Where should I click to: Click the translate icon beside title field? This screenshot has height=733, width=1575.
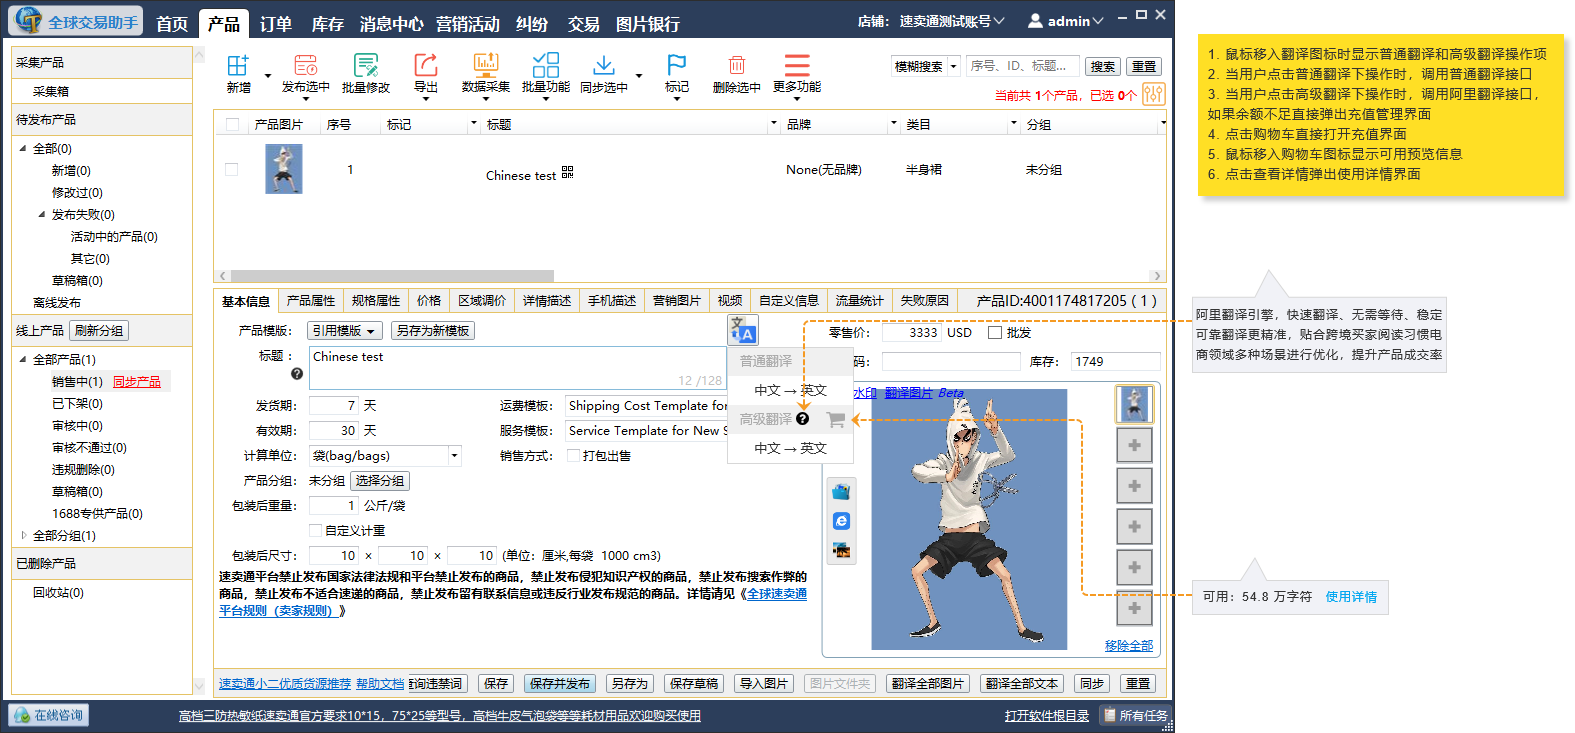pyautogui.click(x=743, y=330)
